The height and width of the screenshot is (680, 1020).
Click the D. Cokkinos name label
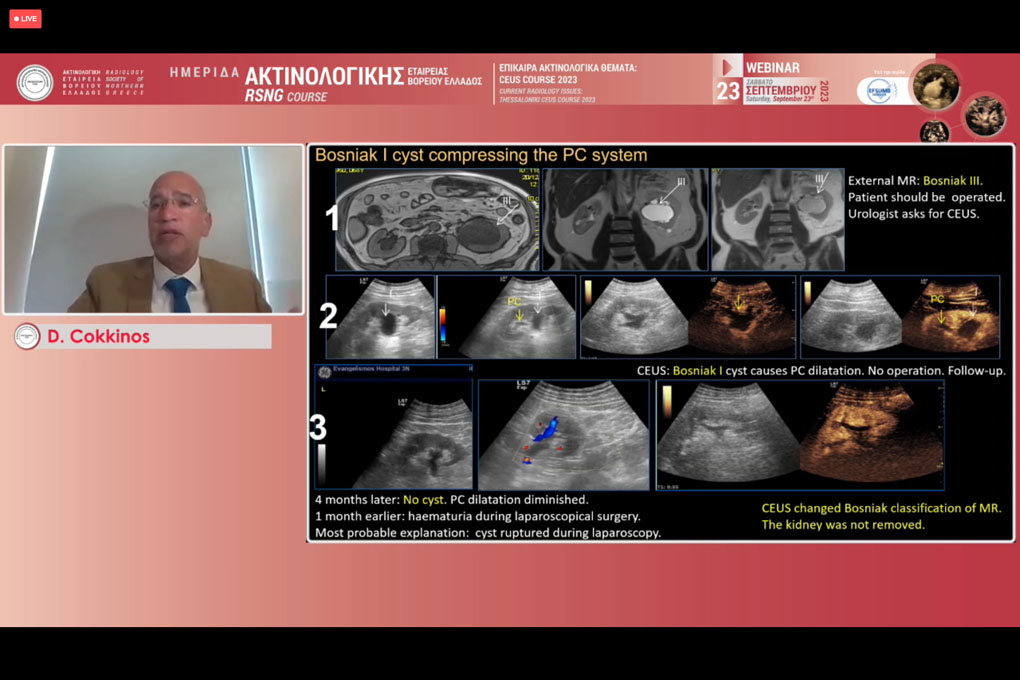98,336
